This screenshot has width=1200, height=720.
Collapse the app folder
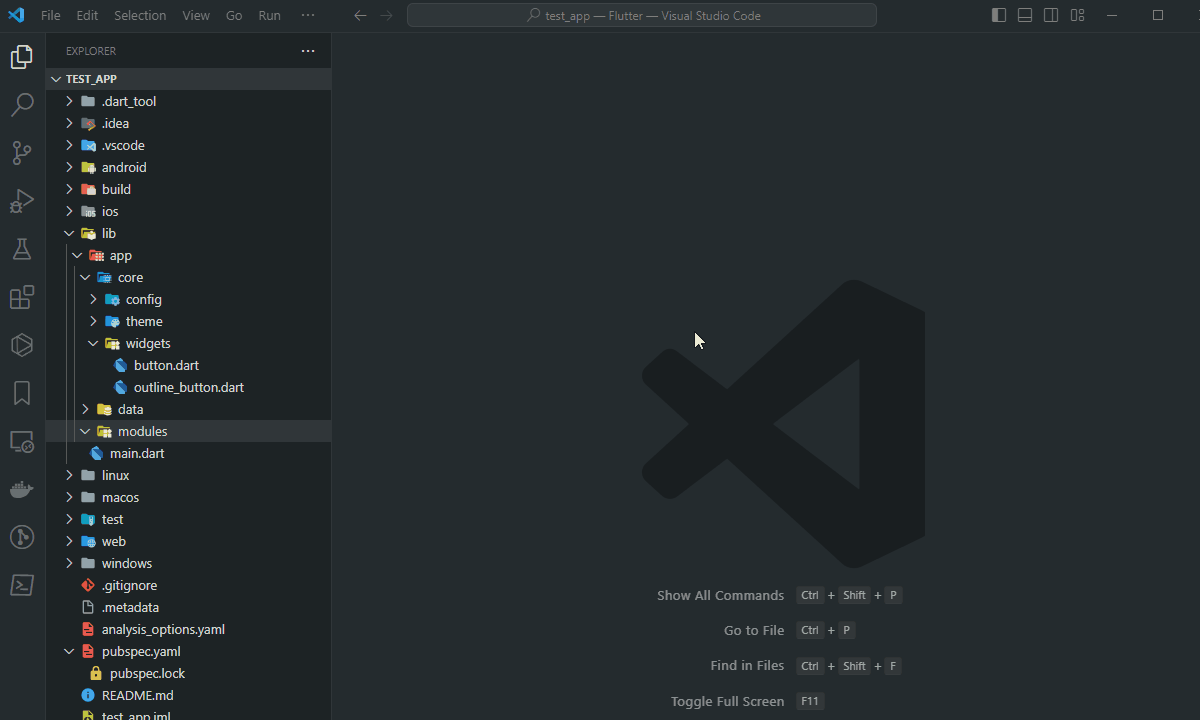[x=189, y=255]
